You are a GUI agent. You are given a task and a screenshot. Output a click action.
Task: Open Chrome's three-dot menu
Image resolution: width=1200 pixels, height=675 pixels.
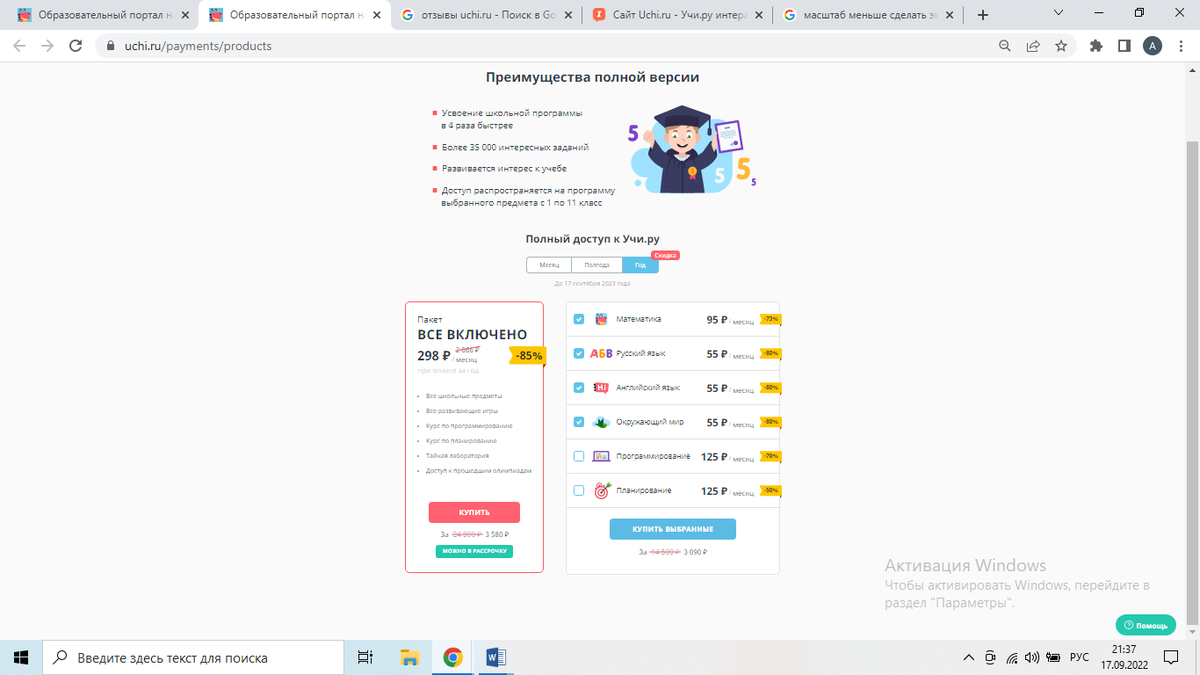tap(1180, 46)
